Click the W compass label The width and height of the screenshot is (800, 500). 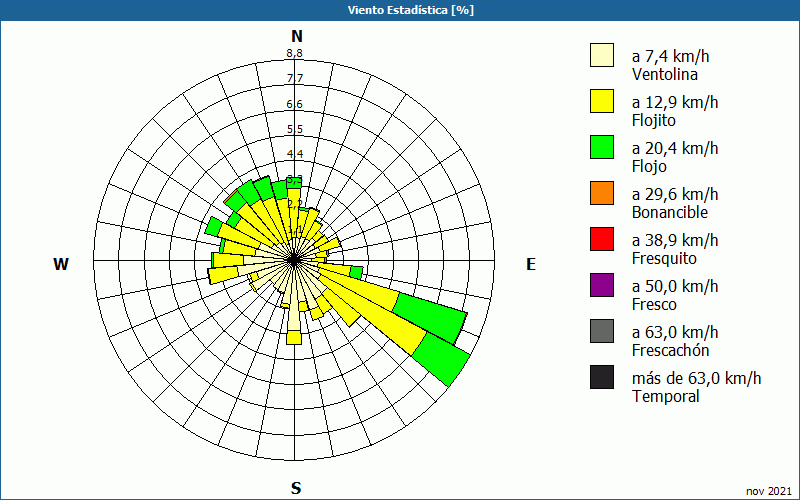click(61, 264)
